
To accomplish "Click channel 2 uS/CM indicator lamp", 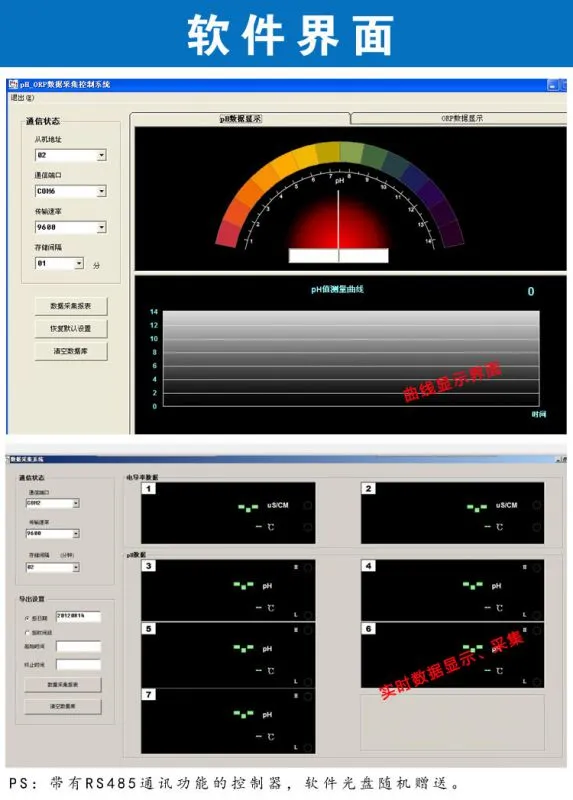I will [x=536, y=505].
